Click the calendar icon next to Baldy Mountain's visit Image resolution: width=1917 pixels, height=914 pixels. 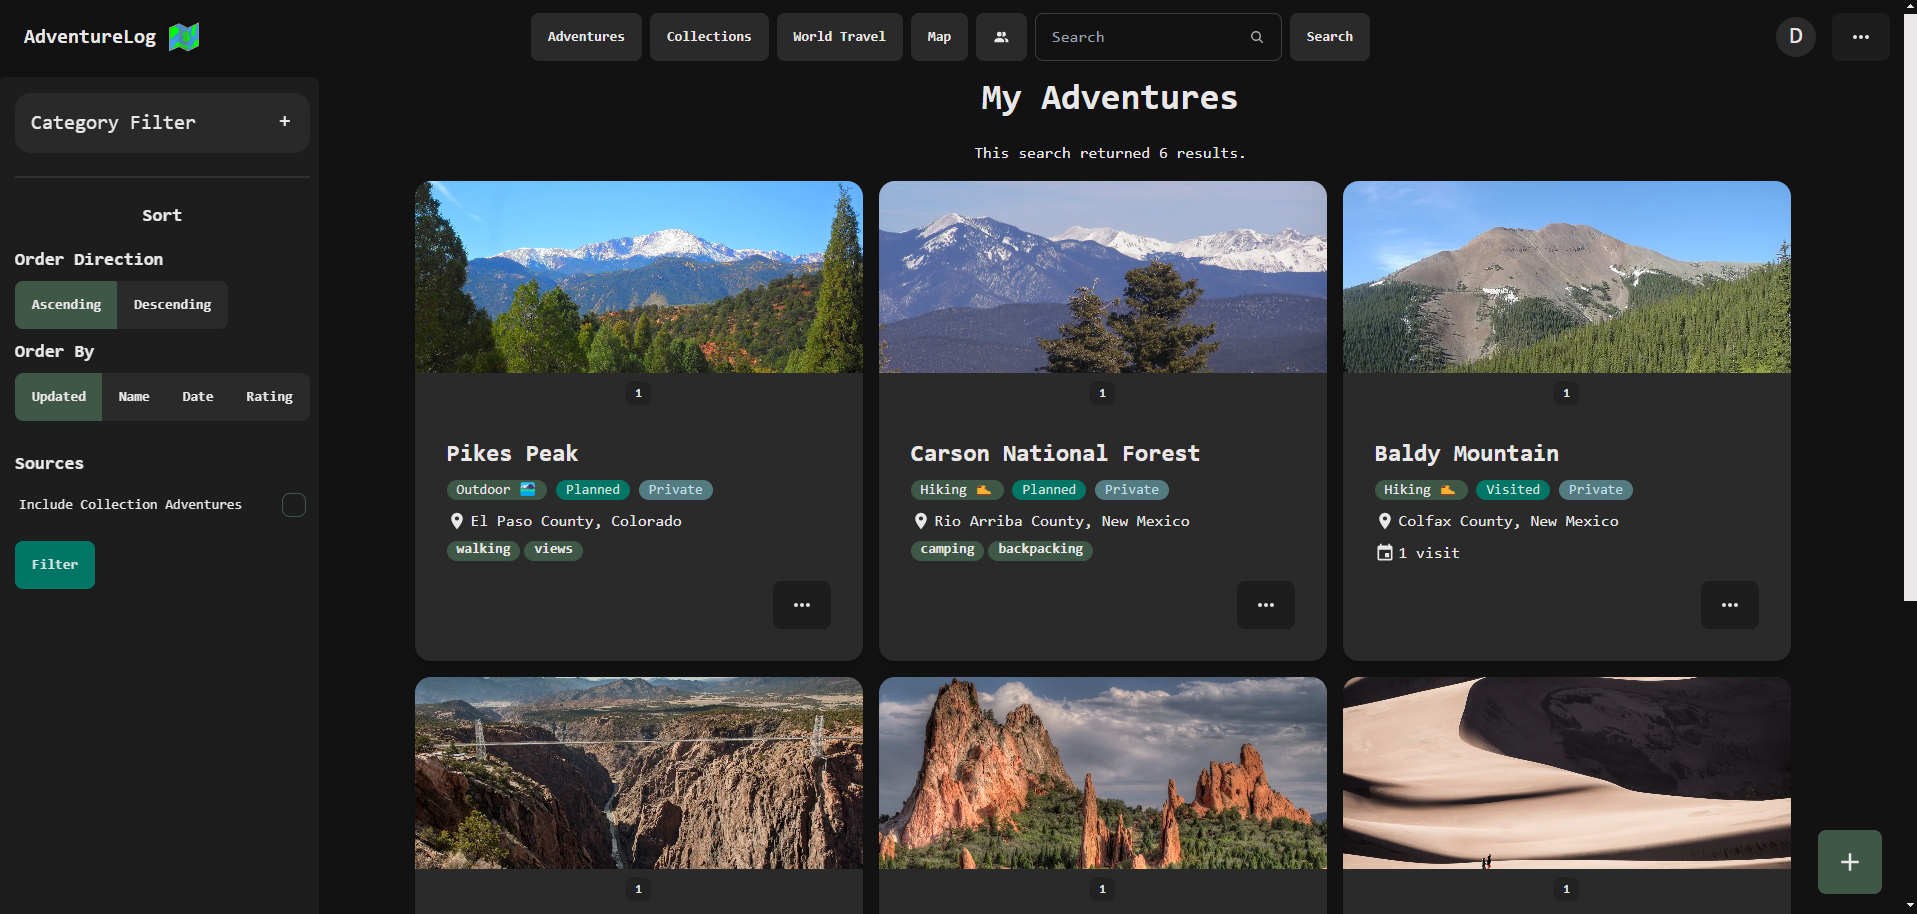(1384, 552)
